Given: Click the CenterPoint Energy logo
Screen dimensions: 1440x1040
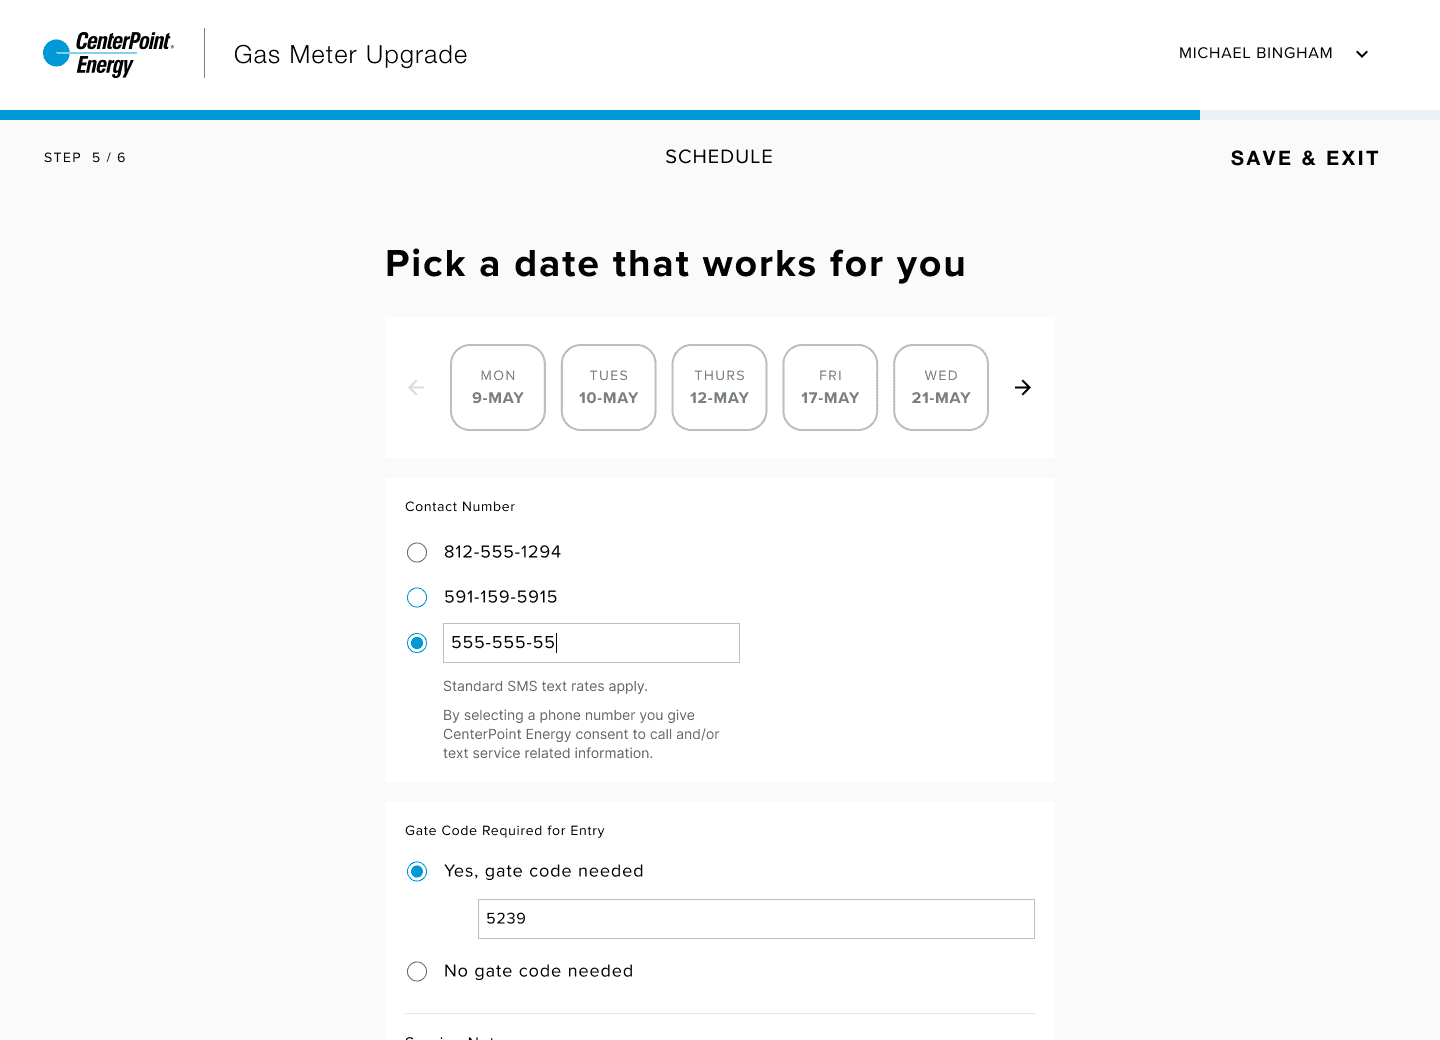Looking at the screenshot, I should point(108,54).
